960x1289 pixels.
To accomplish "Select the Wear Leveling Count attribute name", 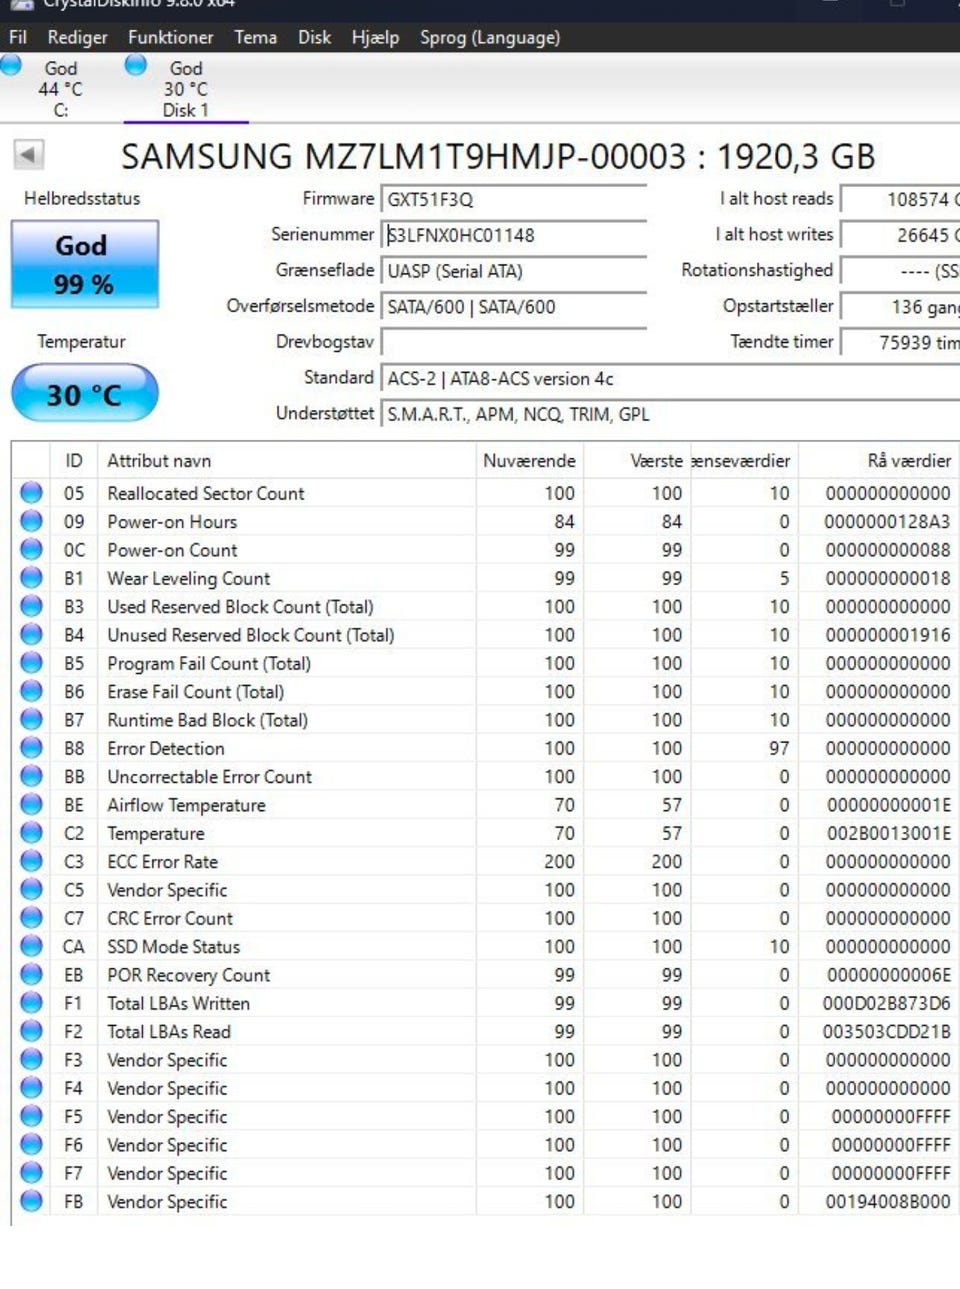I will [x=189, y=578].
